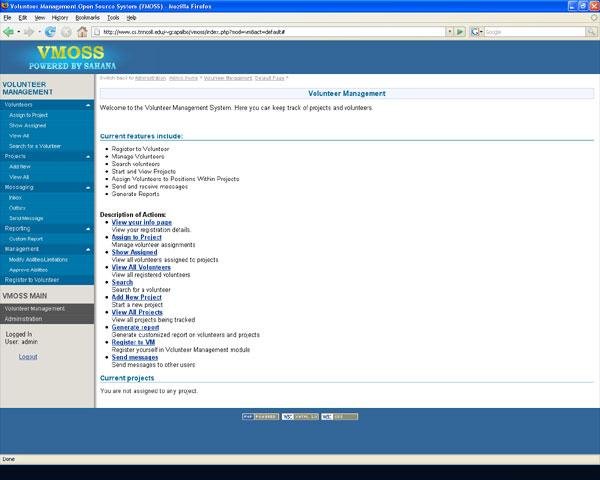Viewport: 600px width, 480px height.
Task: Click Send Message in sidebar
Action: (26, 218)
